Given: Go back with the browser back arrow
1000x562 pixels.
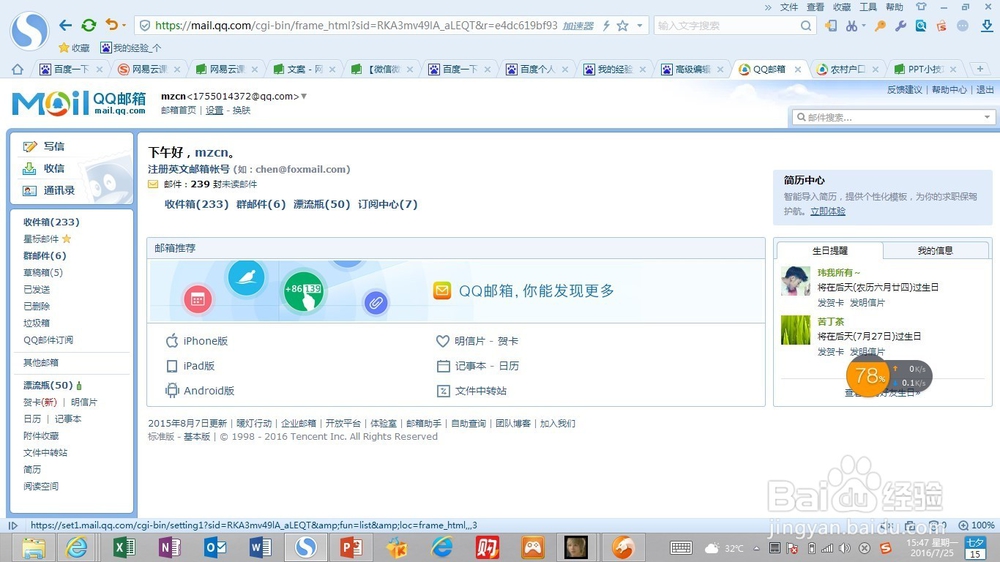Looking at the screenshot, I should coord(65,26).
